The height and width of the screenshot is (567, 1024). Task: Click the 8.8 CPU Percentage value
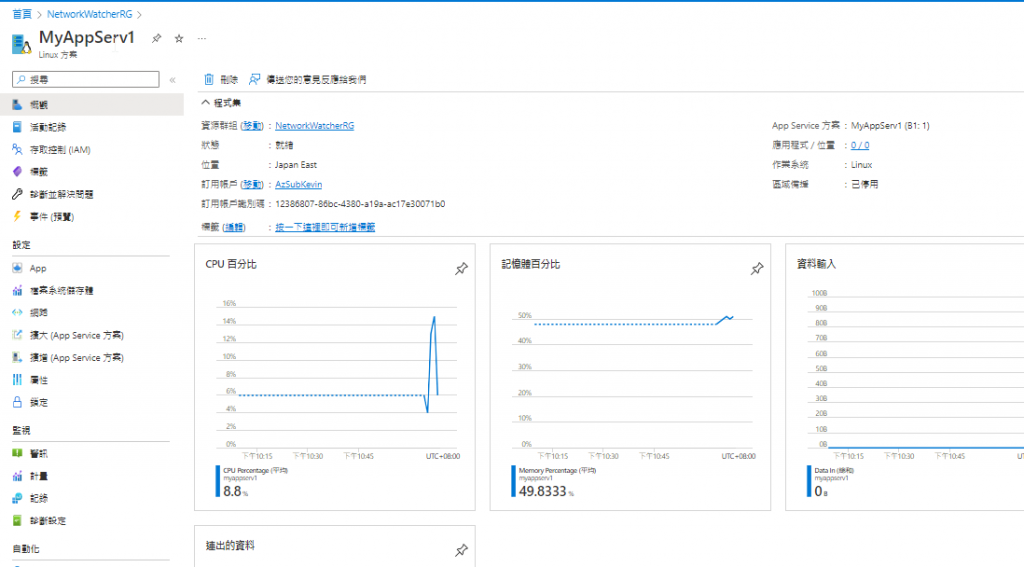(232, 491)
